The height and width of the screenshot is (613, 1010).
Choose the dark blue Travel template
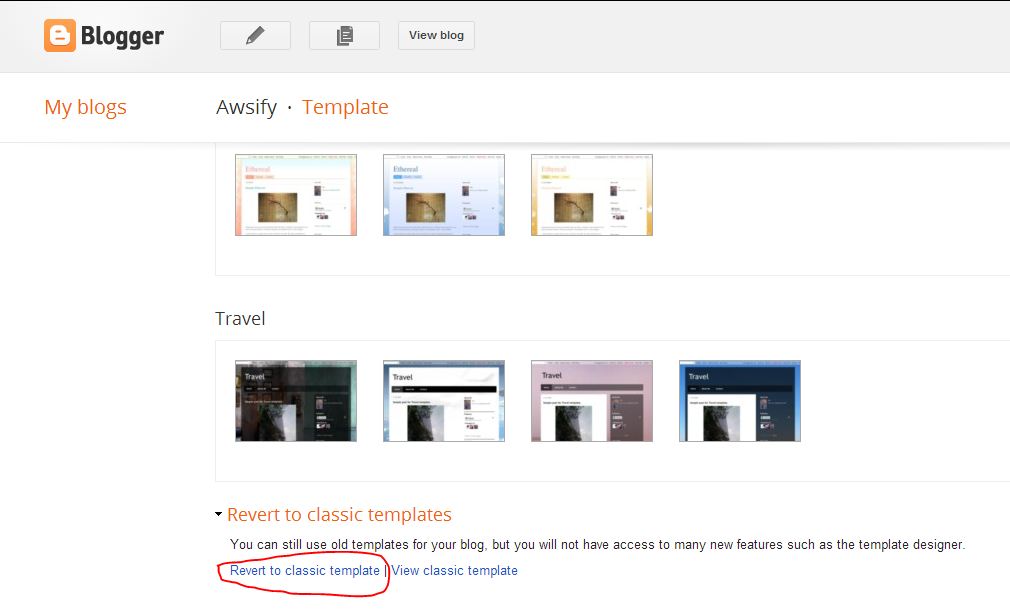pos(739,400)
